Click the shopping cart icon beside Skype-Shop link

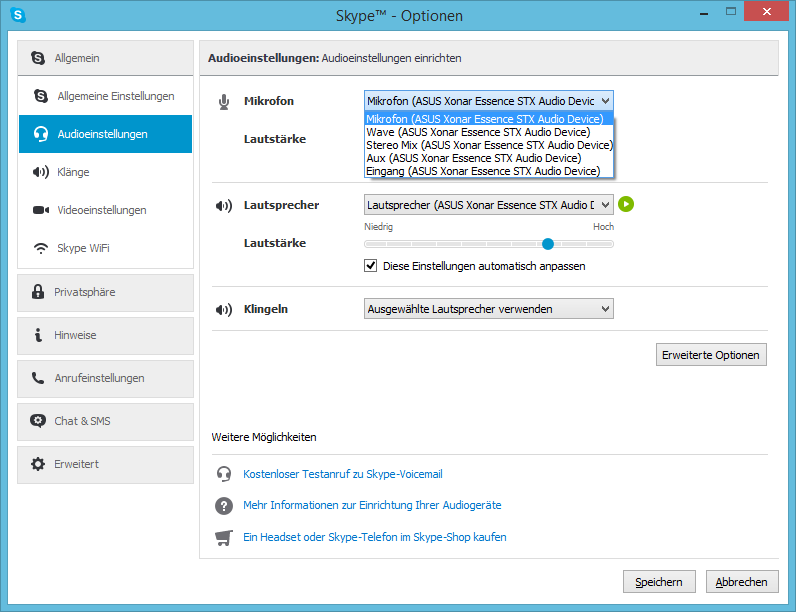click(224, 537)
